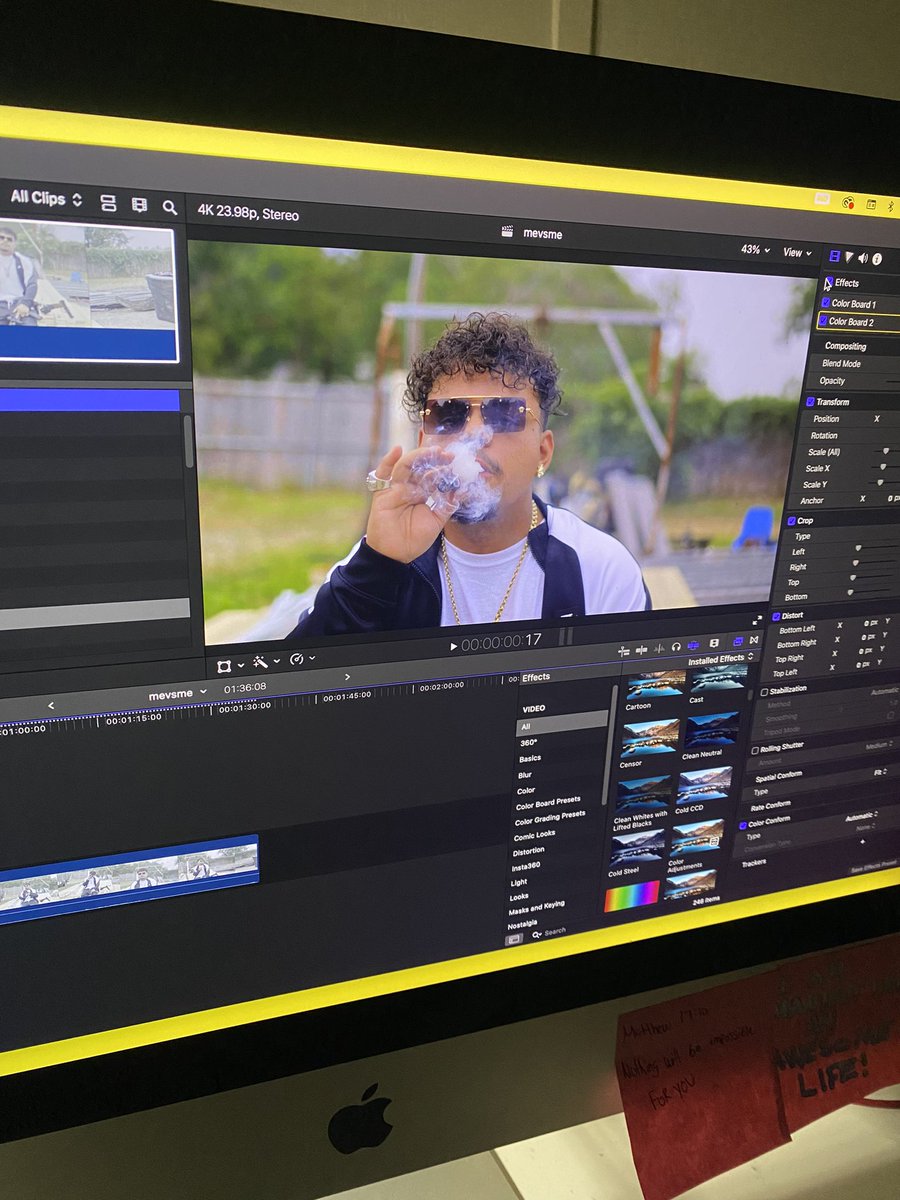900x1200 pixels.
Task: Open the Info inspector icon
Action: (877, 259)
